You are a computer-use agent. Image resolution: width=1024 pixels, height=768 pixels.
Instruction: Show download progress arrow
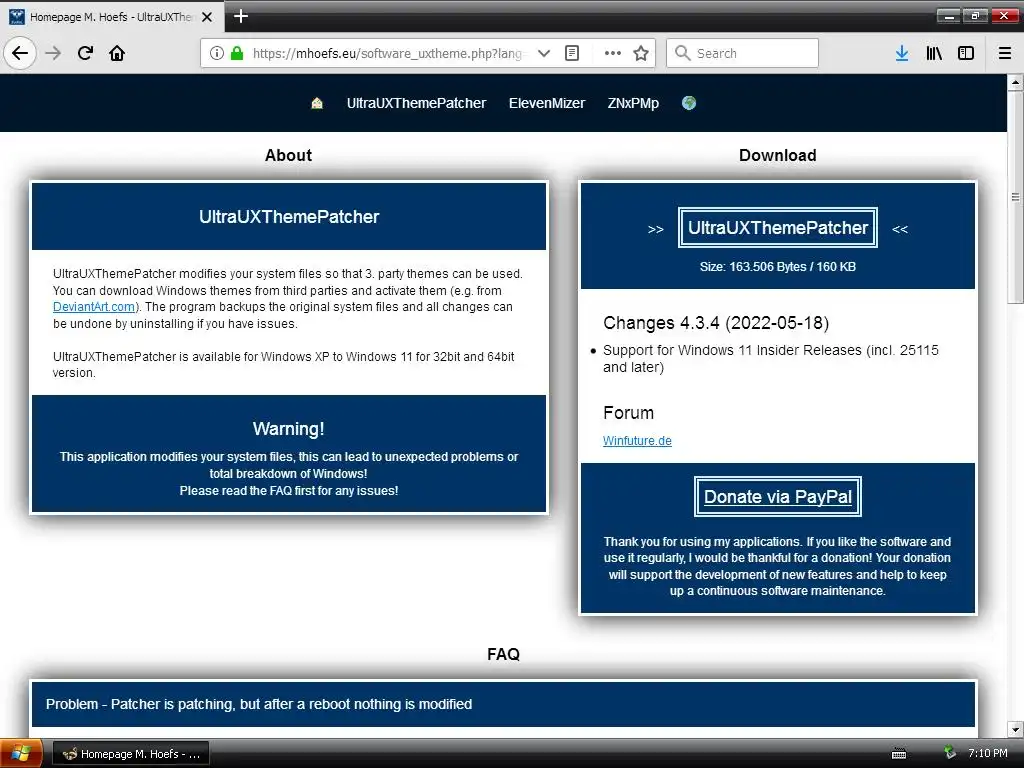tap(902, 53)
